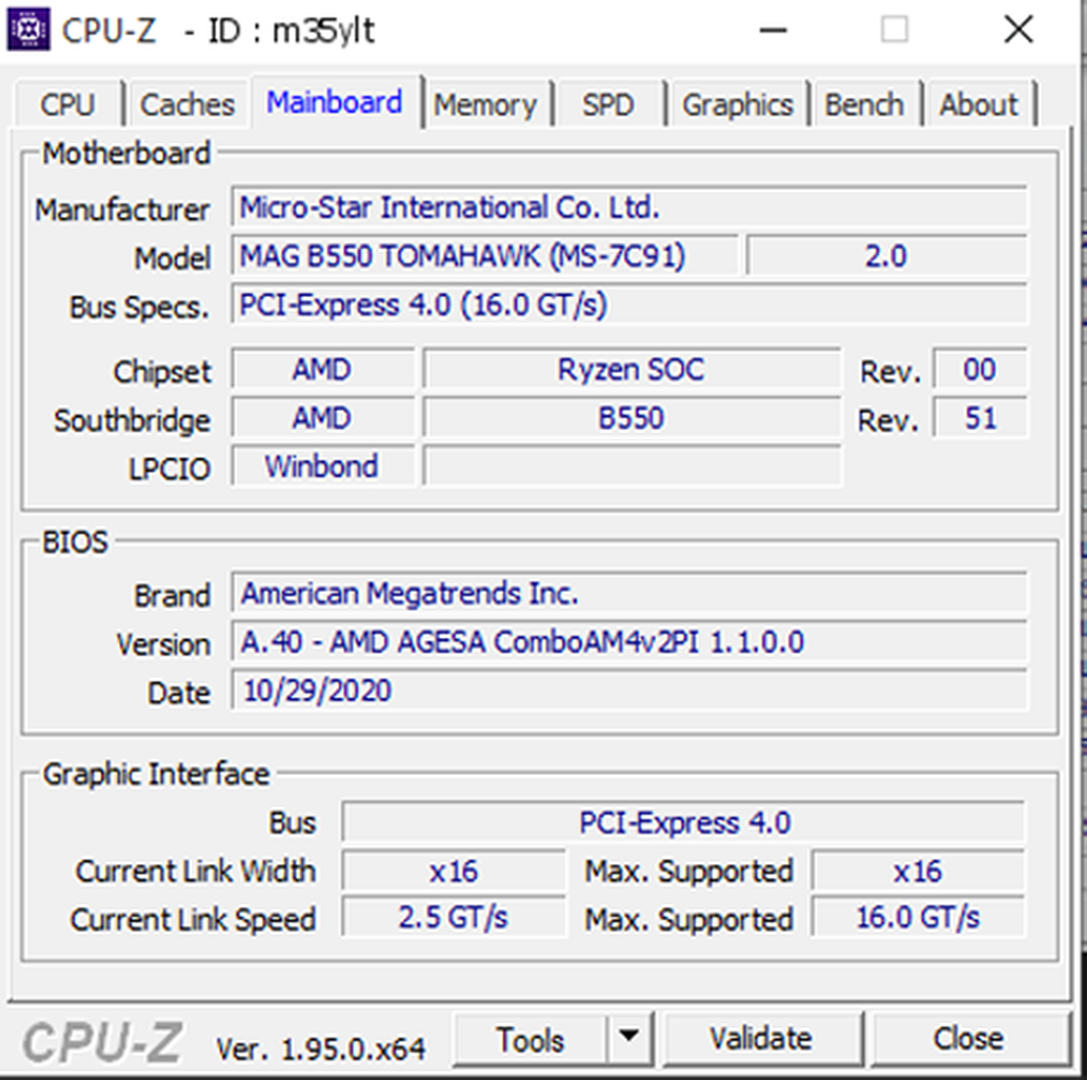This screenshot has width=1087, height=1080.
Task: Click BIOS version A.40 AGESA field
Action: 629,641
